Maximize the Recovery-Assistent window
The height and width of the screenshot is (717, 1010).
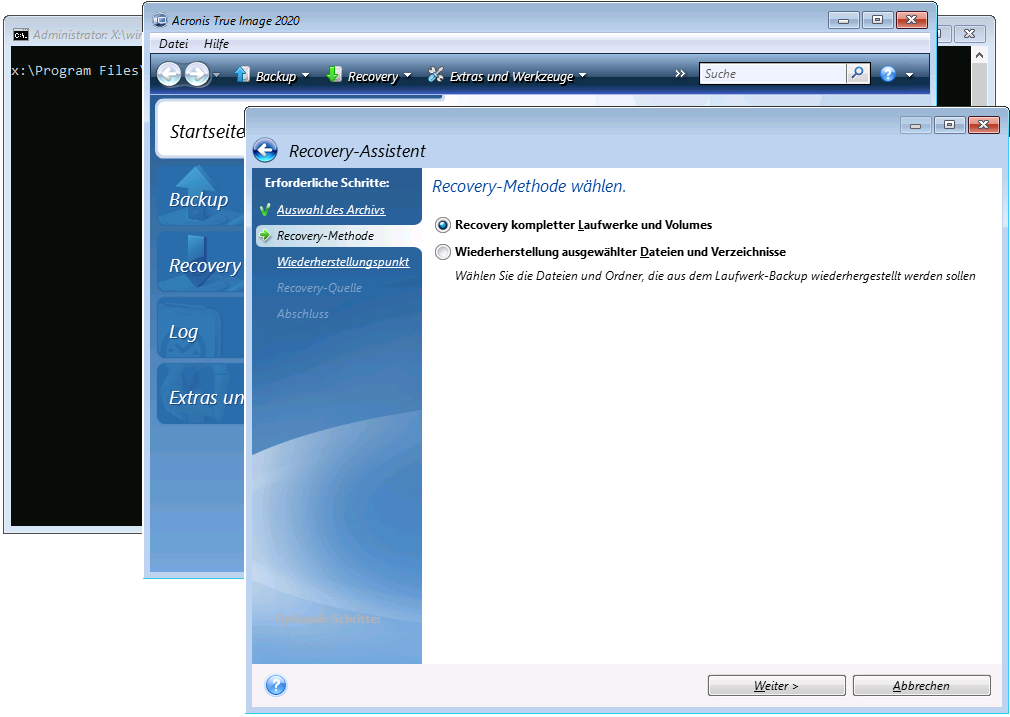[949, 125]
